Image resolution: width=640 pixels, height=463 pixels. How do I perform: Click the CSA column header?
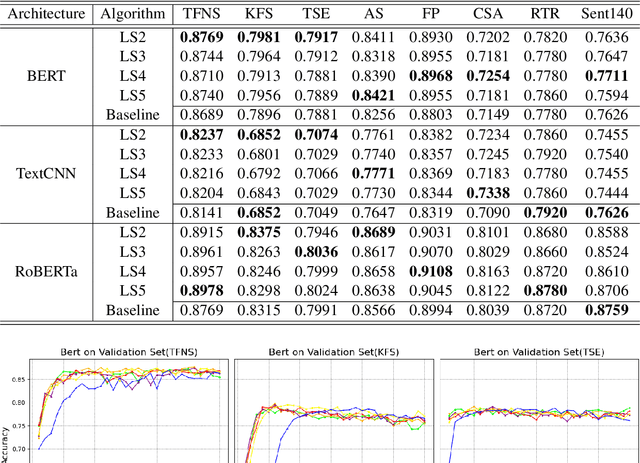(490, 15)
